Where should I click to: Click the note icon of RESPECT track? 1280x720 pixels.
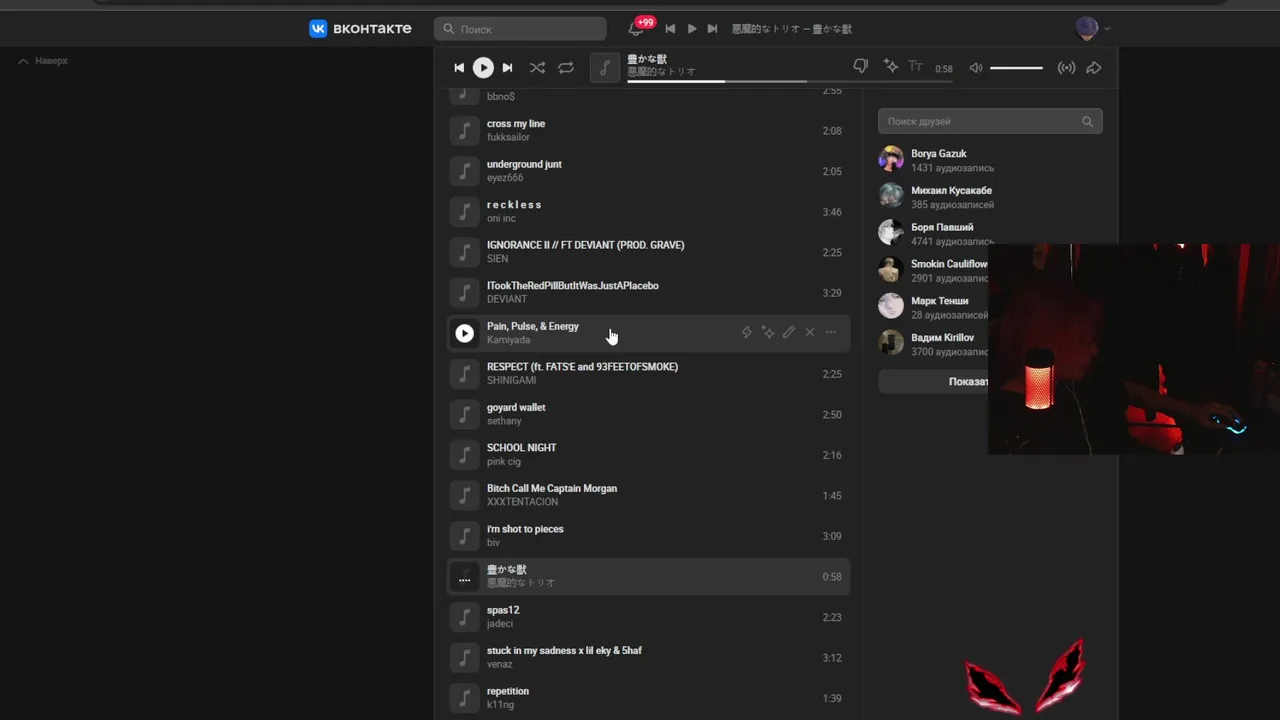[x=464, y=373]
